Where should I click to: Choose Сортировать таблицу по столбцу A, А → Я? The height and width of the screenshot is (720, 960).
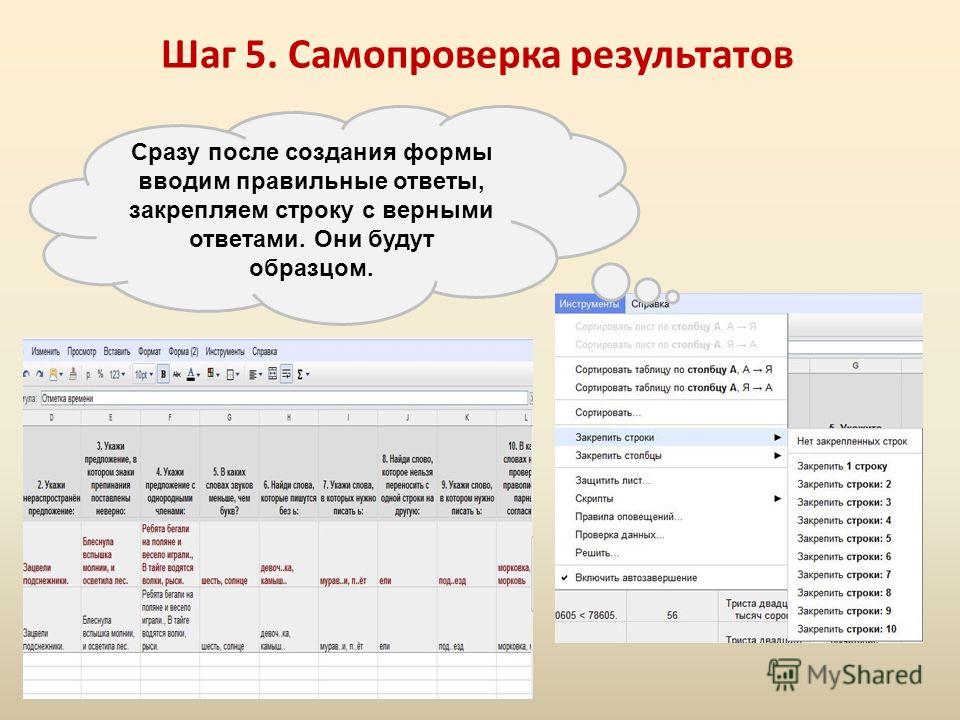point(673,369)
